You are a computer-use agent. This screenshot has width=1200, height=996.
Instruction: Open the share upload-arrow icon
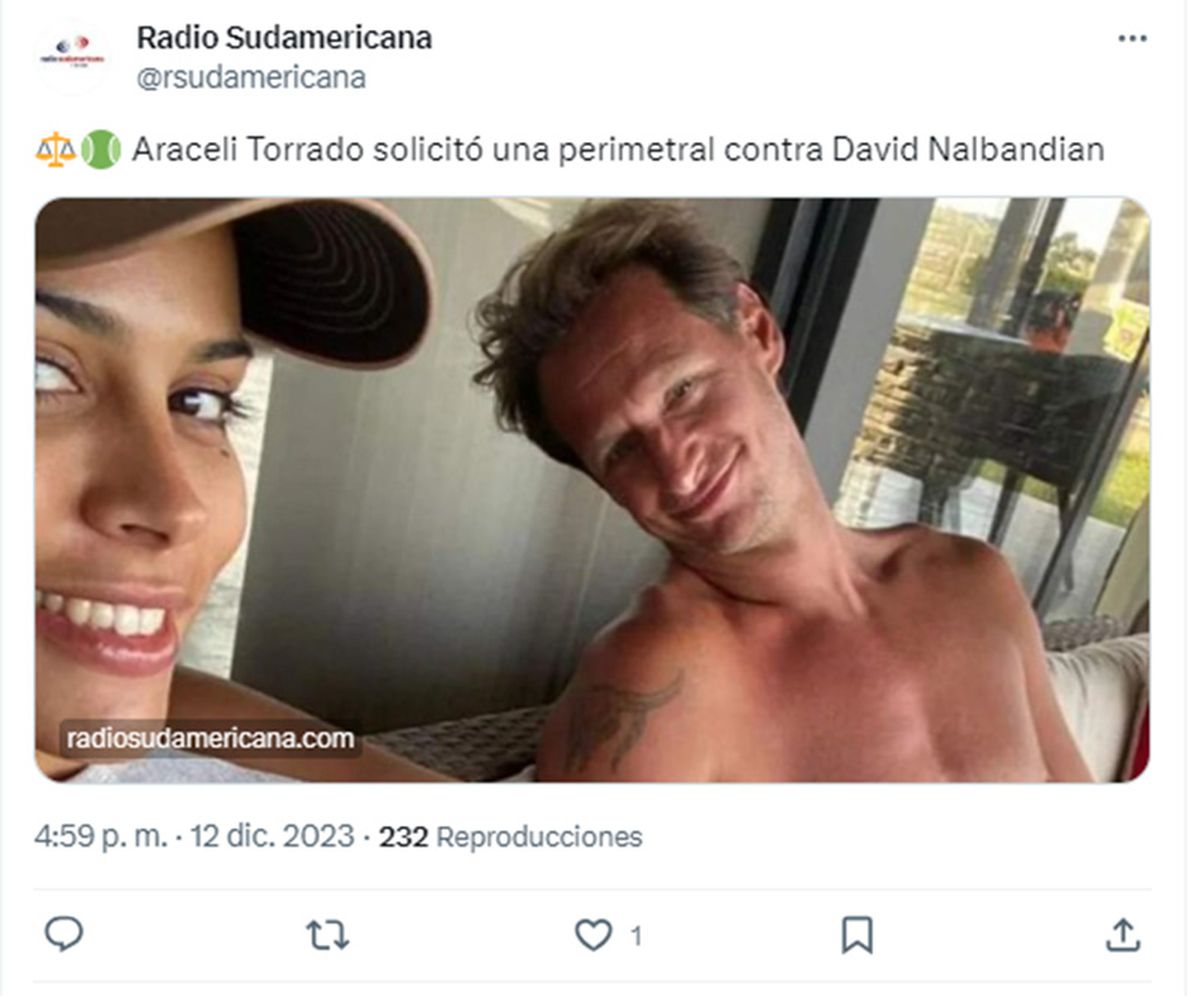point(1122,935)
